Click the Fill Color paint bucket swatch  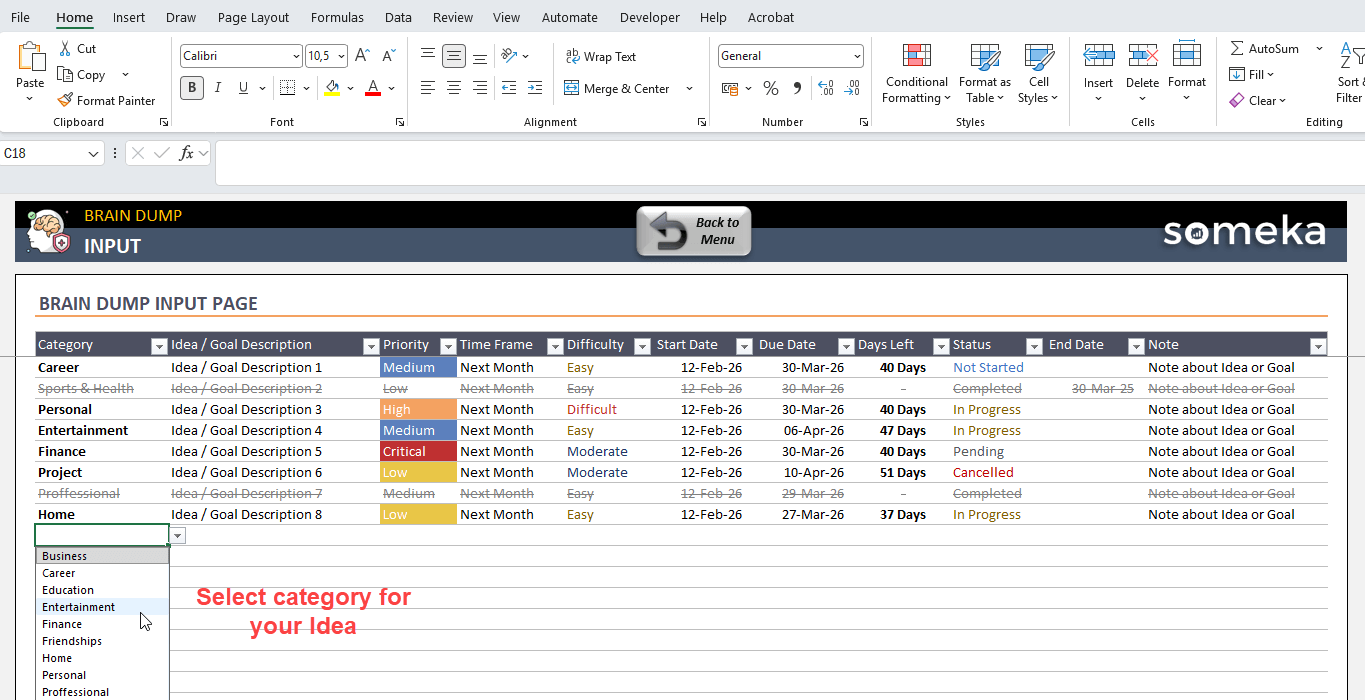click(332, 88)
